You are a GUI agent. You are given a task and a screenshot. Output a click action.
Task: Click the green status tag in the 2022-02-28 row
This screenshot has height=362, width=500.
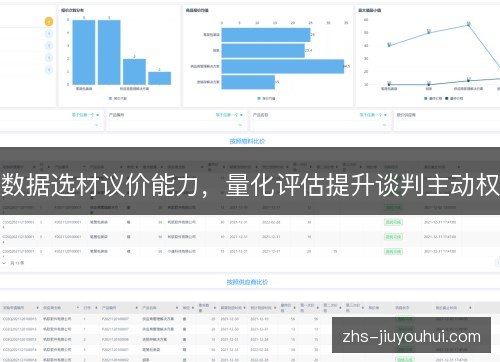click(x=393, y=222)
